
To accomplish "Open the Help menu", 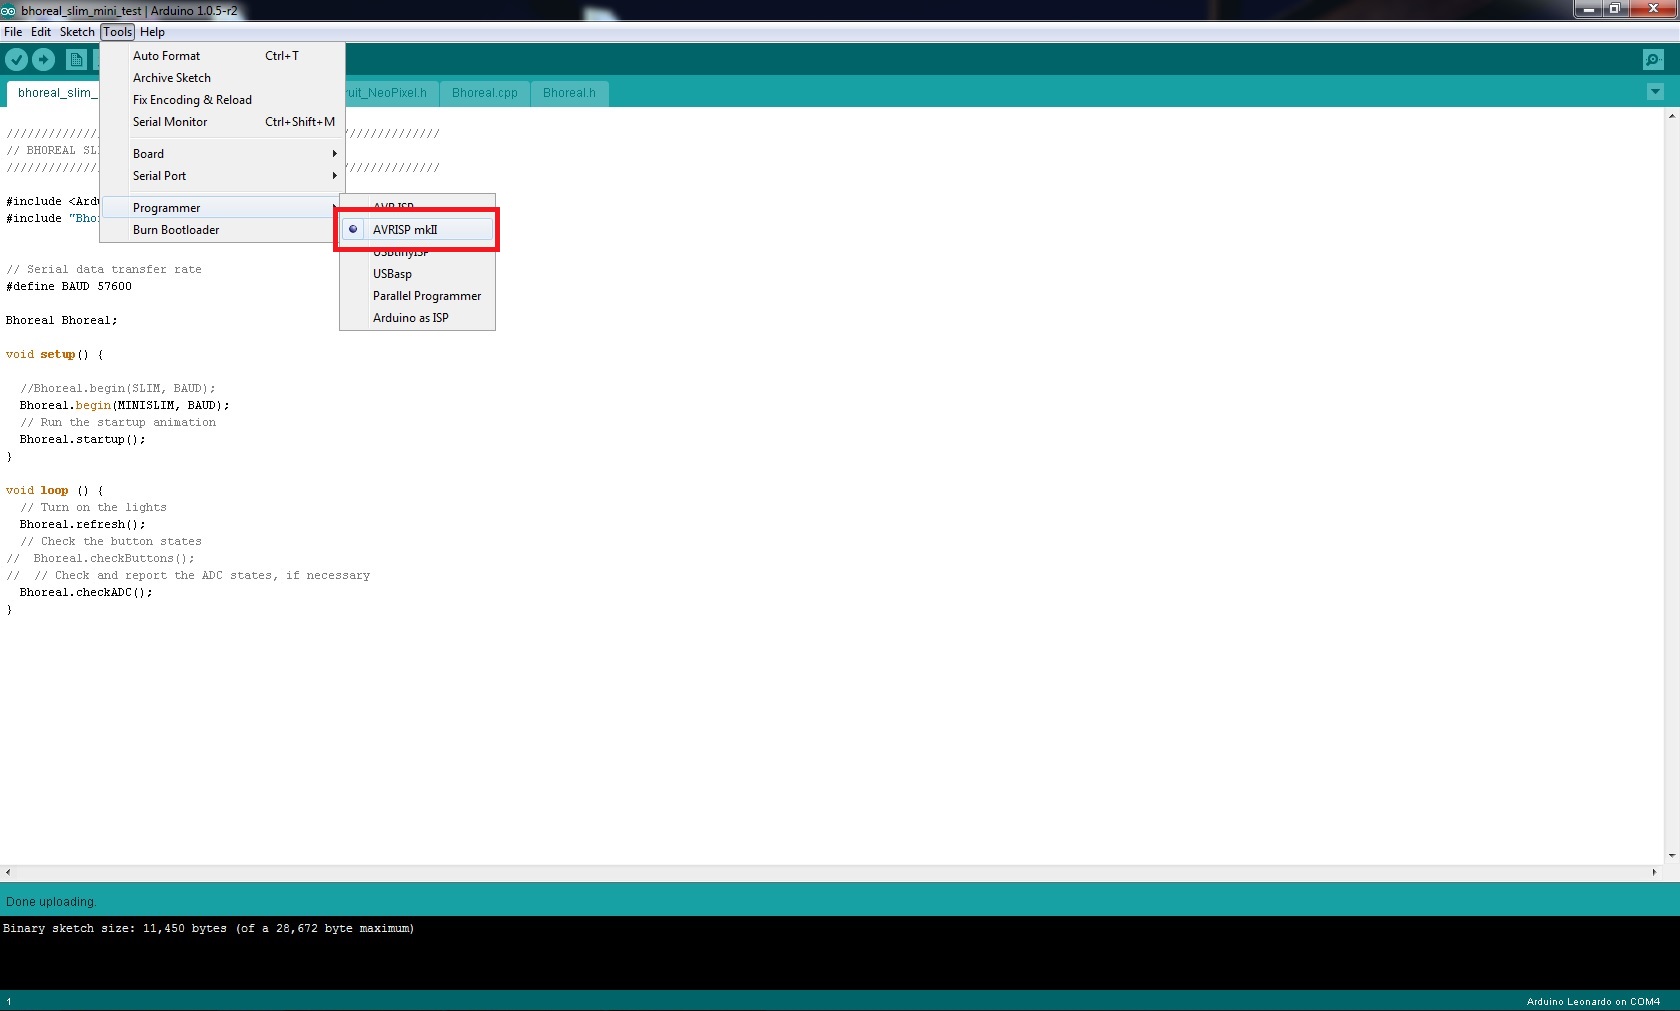I will pos(152,32).
